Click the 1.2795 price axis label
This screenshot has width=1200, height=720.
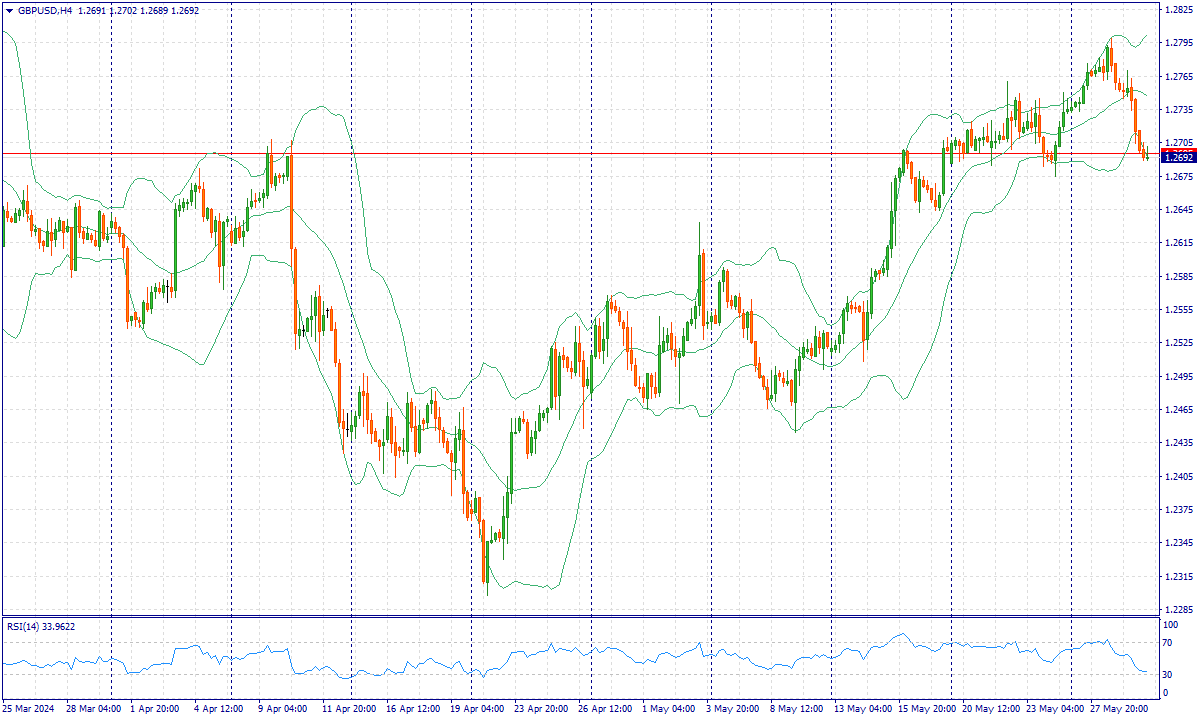click(1179, 43)
